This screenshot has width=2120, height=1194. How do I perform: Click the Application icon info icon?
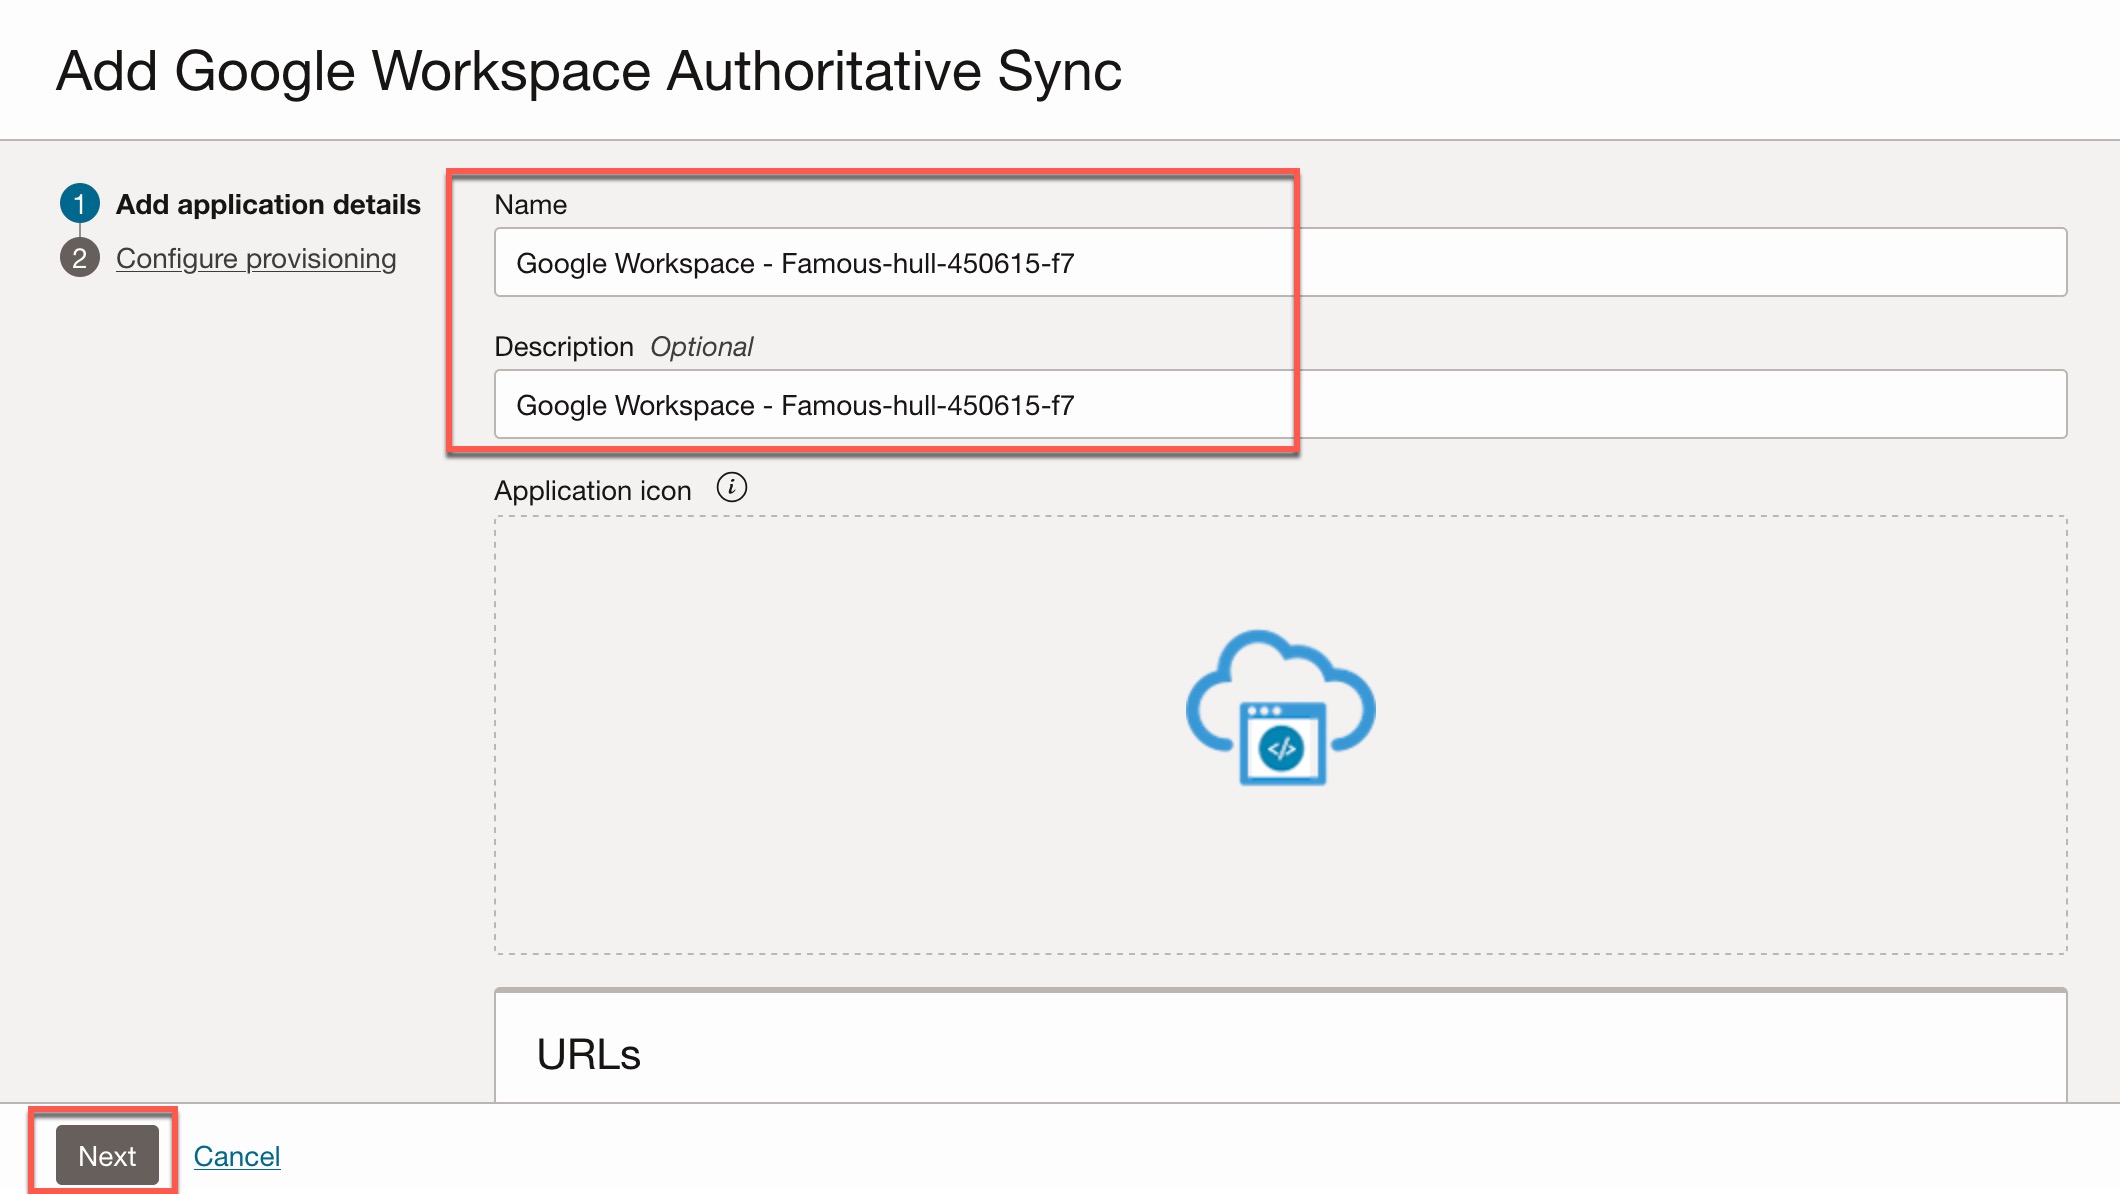tap(732, 488)
